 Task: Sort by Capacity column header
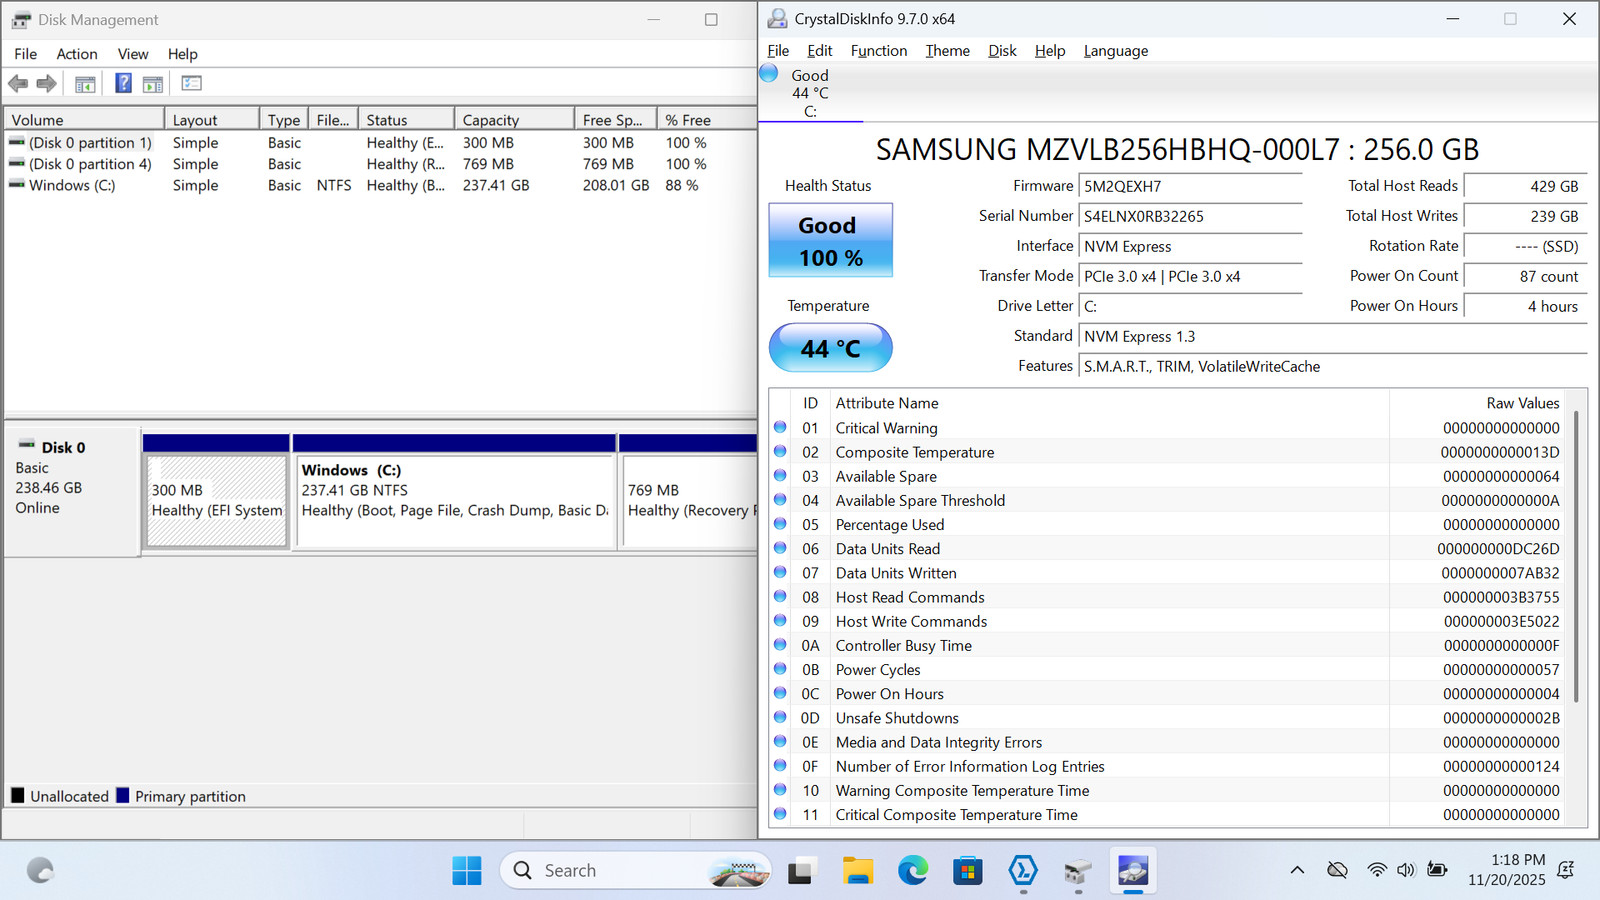pyautogui.click(x=514, y=119)
